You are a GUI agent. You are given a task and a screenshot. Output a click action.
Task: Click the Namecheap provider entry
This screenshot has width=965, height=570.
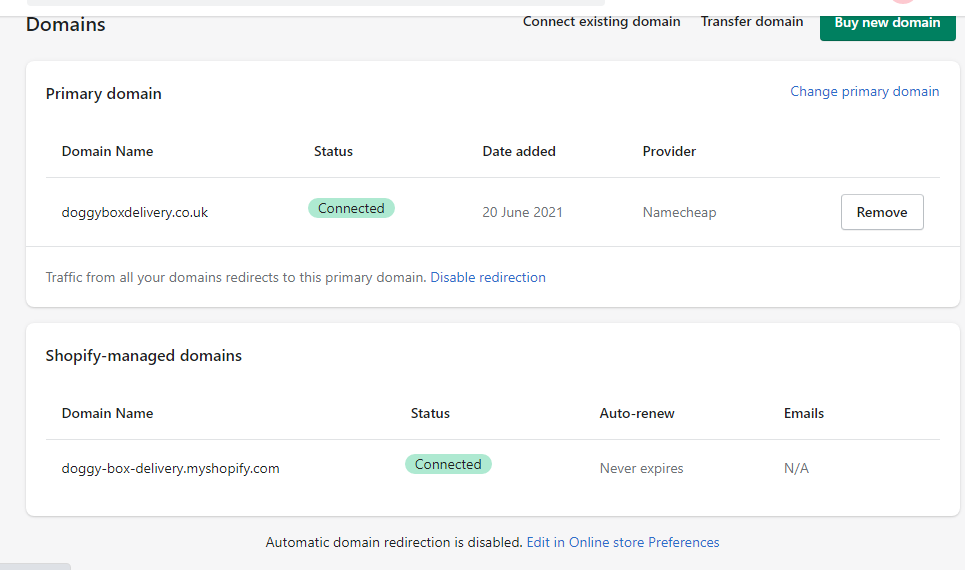[679, 212]
